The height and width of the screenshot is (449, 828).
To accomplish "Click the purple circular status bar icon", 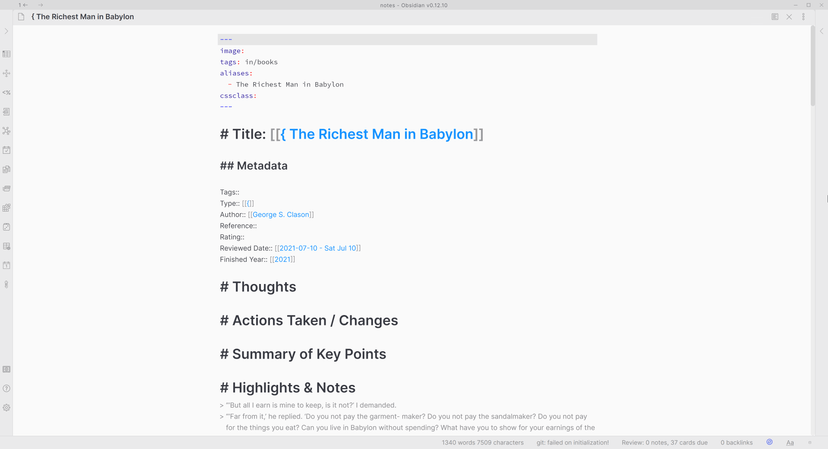I will [x=769, y=442].
